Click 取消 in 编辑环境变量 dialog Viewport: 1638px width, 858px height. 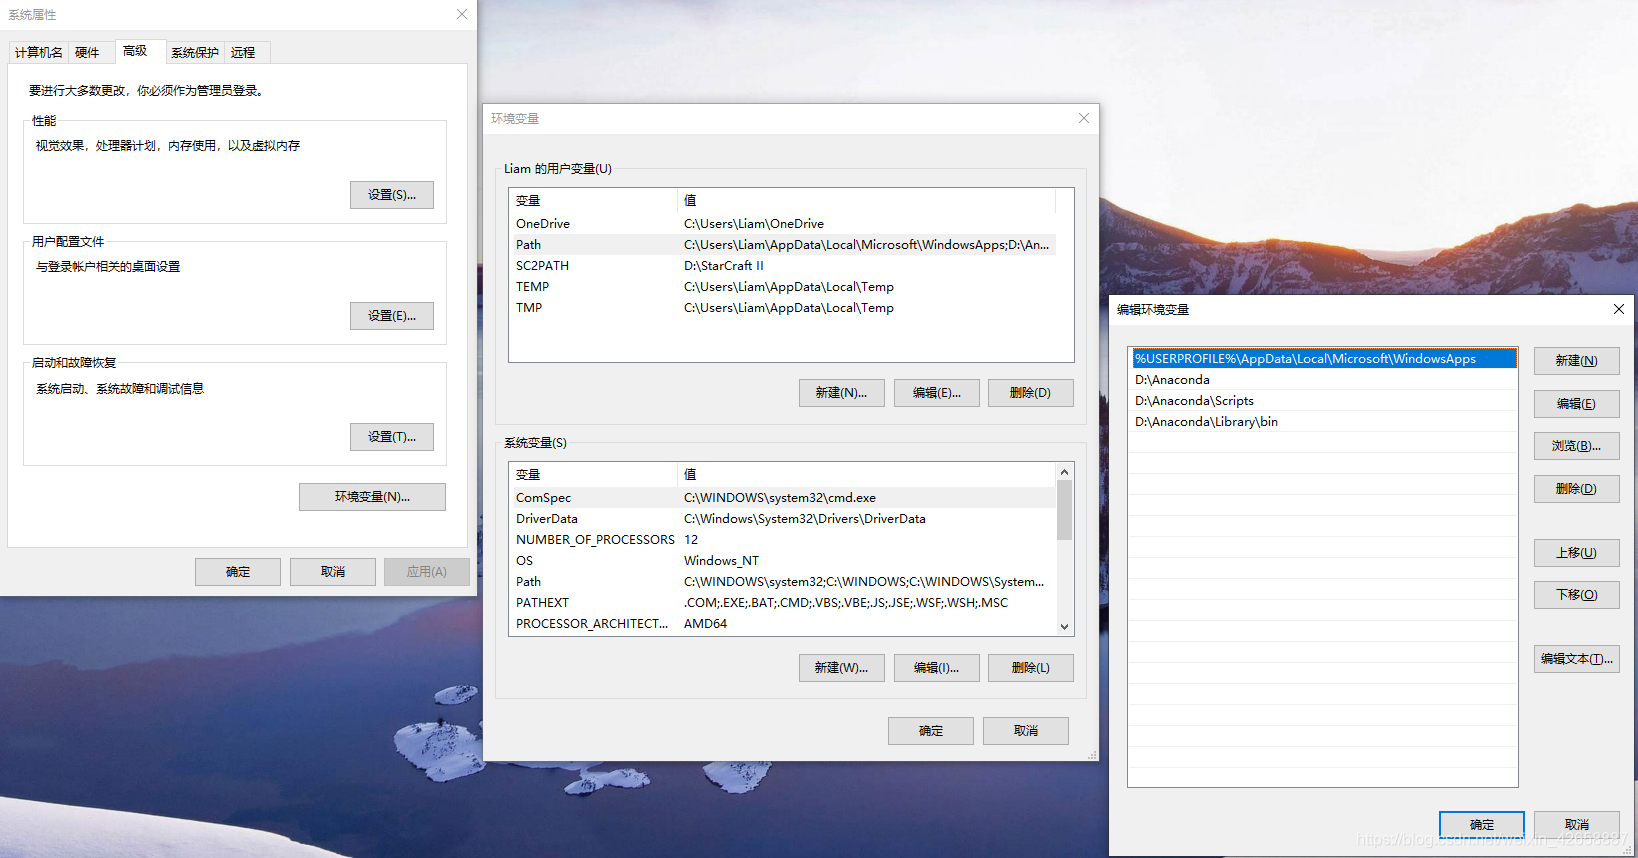(x=1577, y=825)
